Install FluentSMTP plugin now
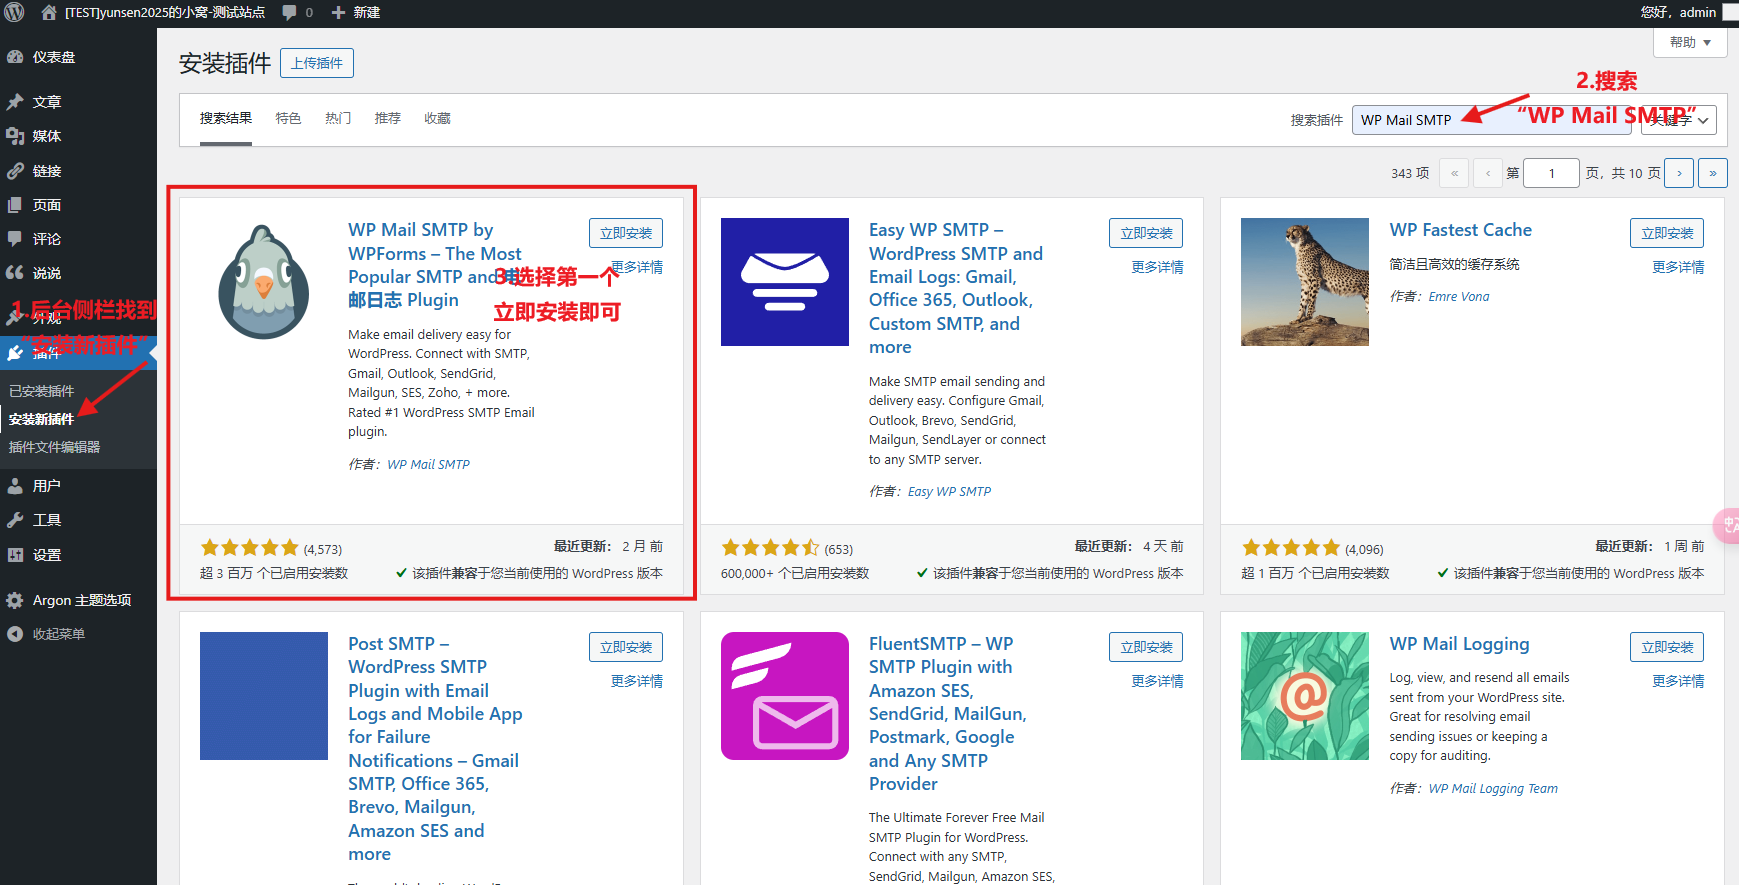The width and height of the screenshot is (1739, 885). (x=1146, y=647)
